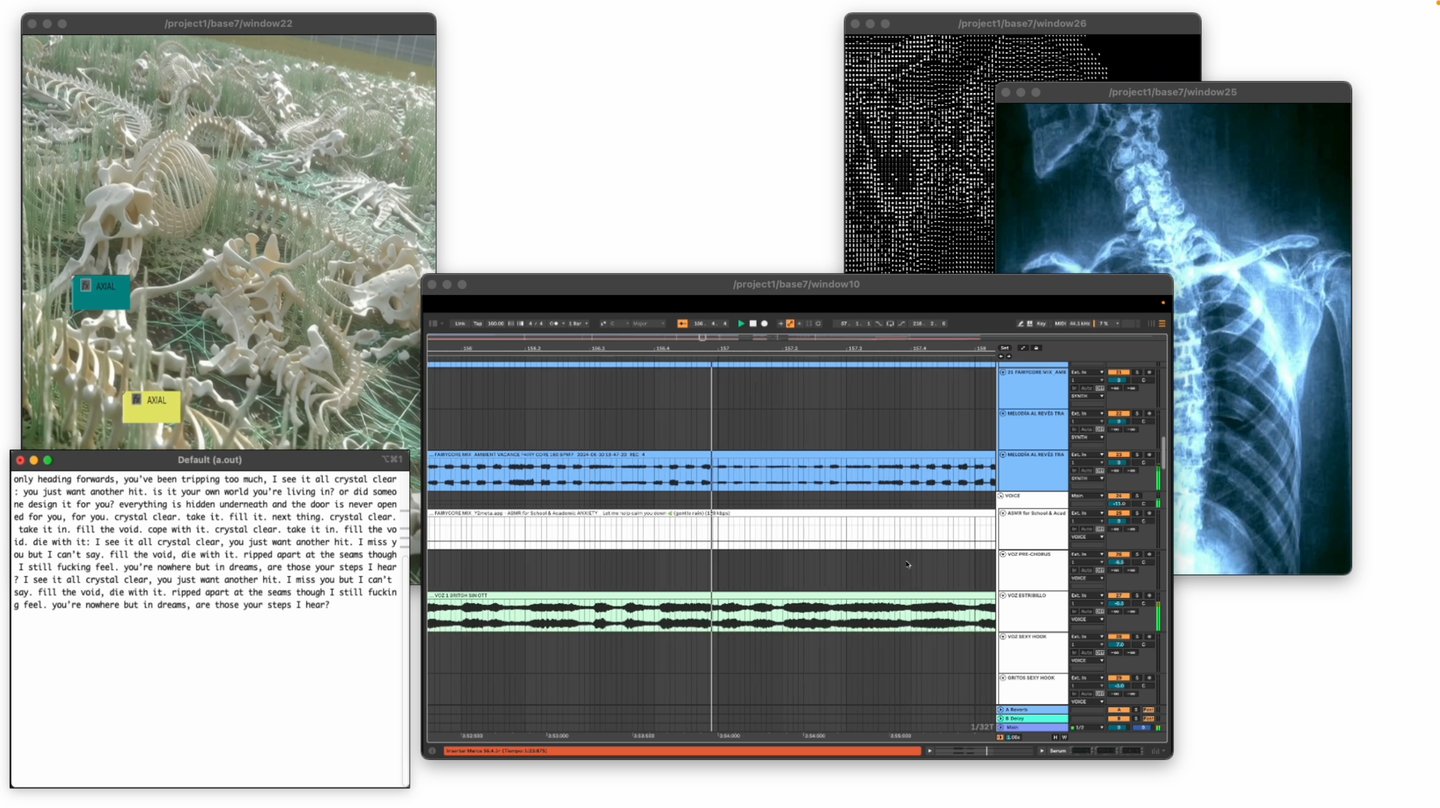Viewport: 1440px width, 808px height.
Task: Toggle track activator 26 on VOZ PRE-CHORUS
Action: click(x=1120, y=554)
